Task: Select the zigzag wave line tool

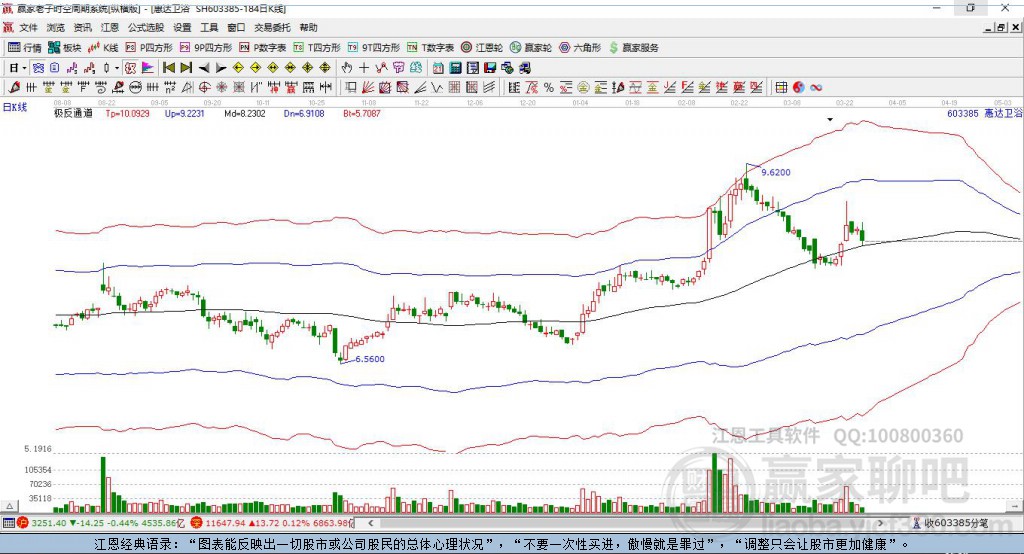Action: coord(437,88)
